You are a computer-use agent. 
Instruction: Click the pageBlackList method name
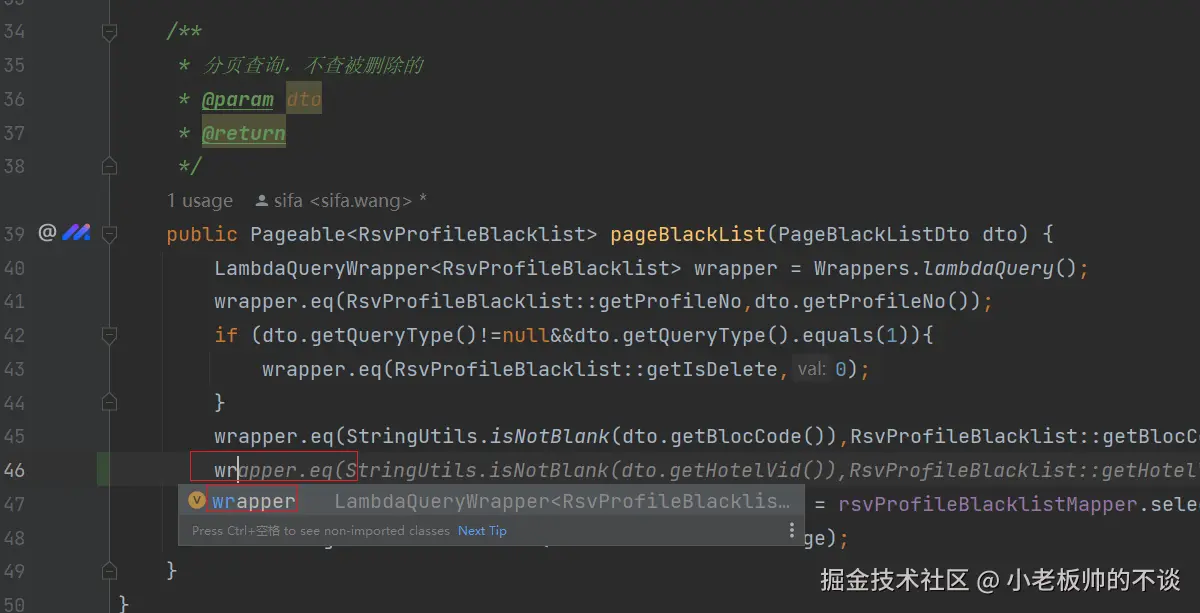click(687, 235)
